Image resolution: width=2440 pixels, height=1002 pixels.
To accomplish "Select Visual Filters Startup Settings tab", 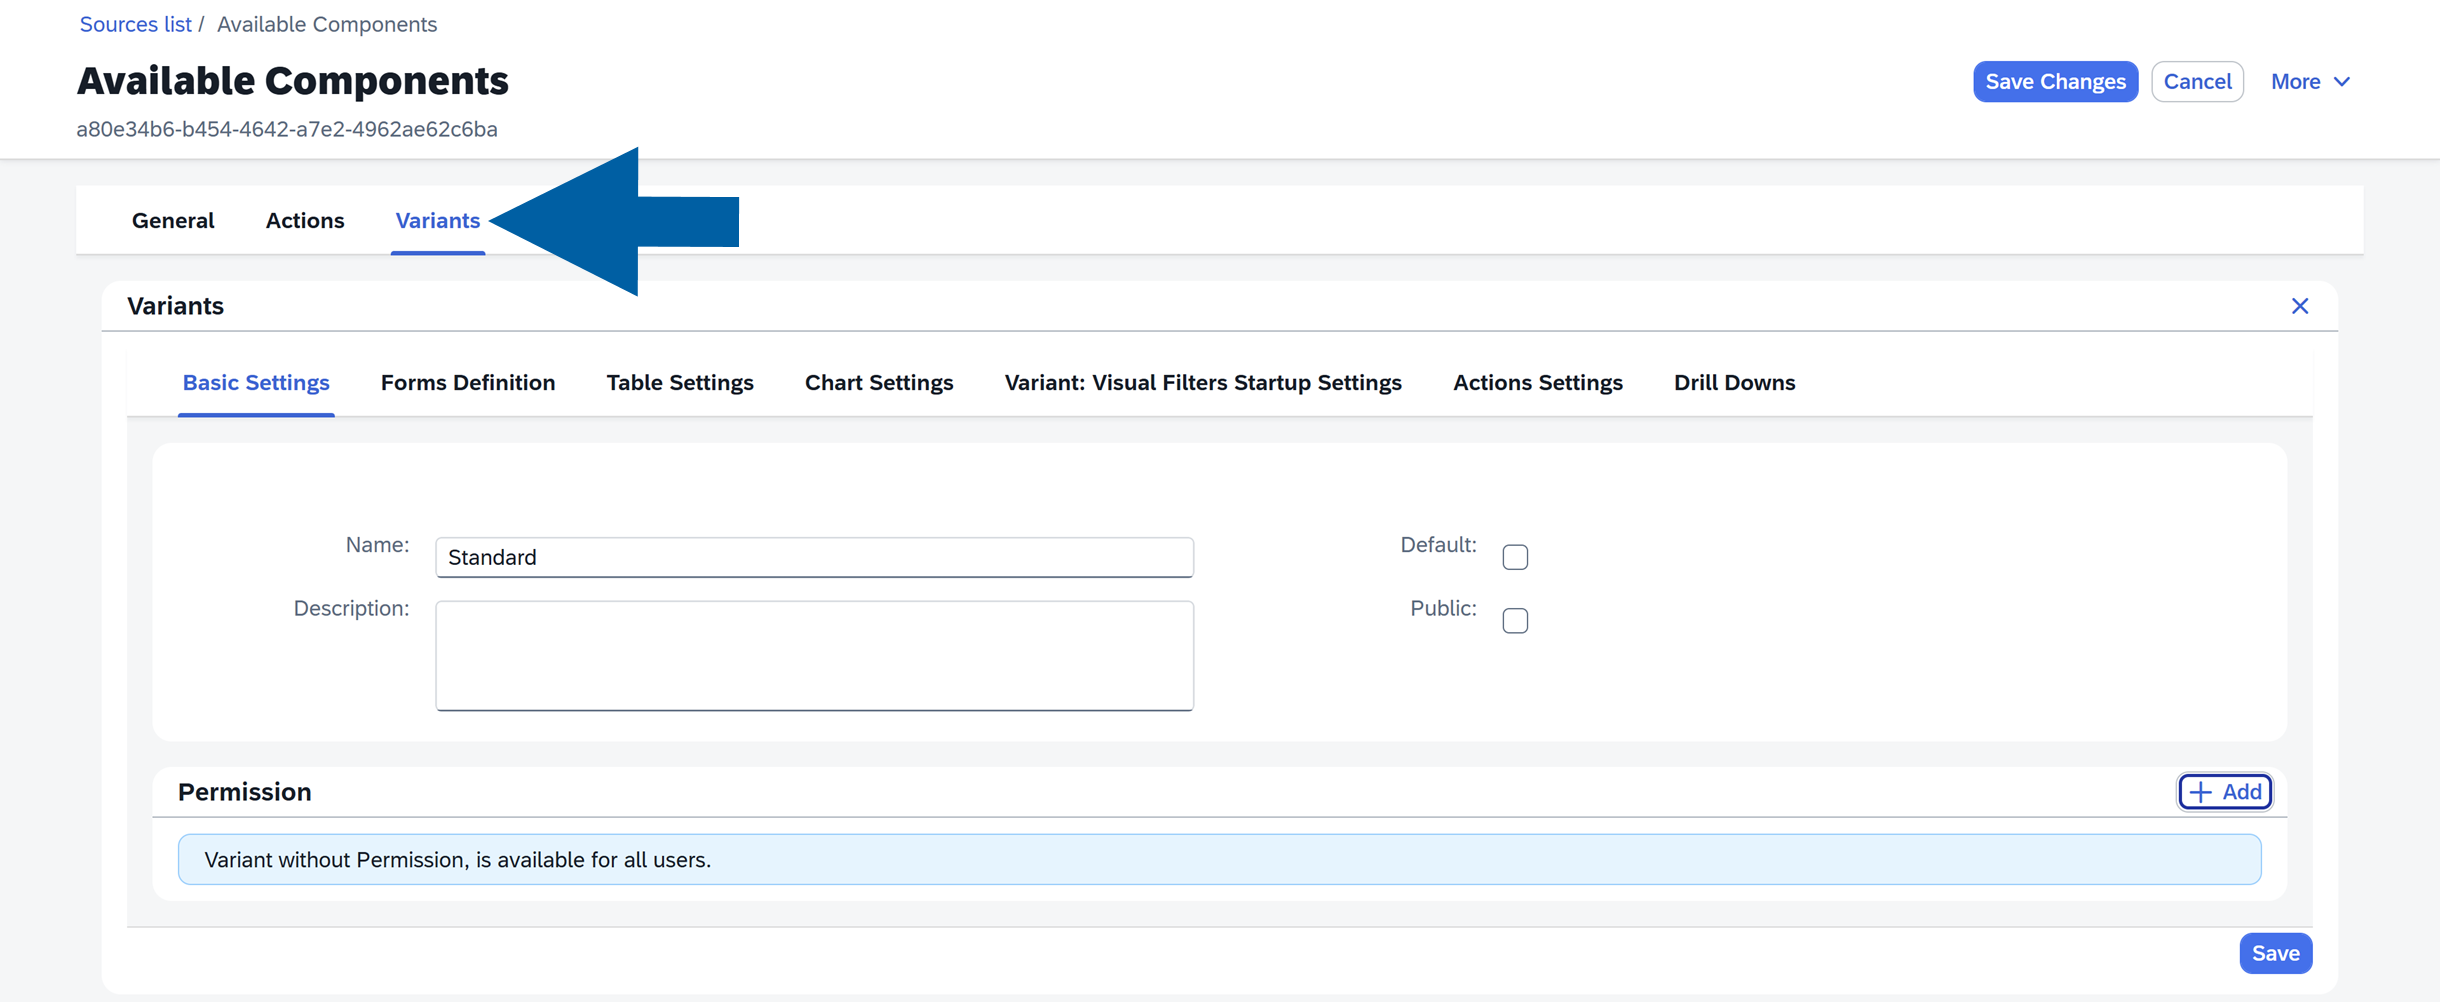I will point(1203,383).
